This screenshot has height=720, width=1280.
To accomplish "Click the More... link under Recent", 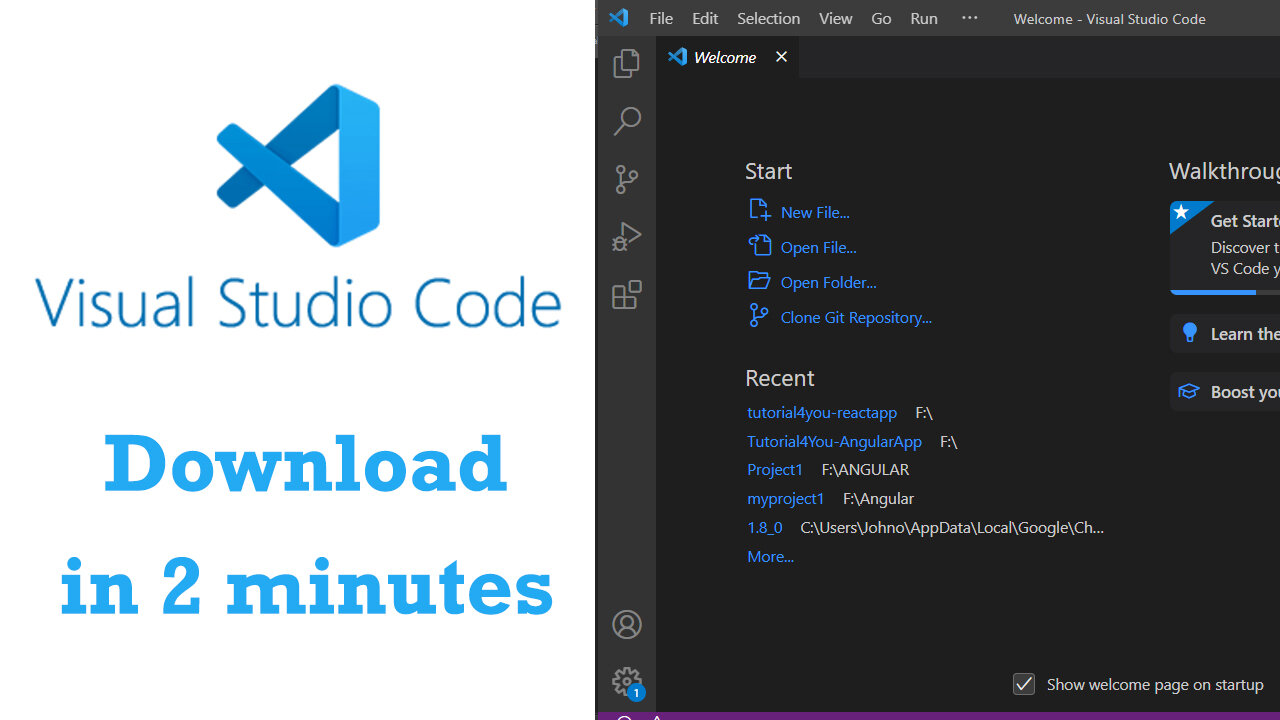I will click(770, 556).
